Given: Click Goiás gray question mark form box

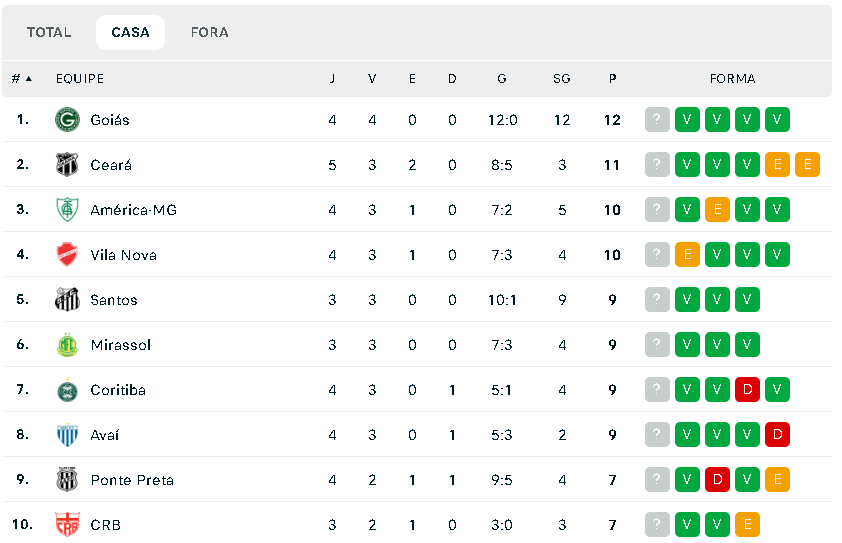Looking at the screenshot, I should click(x=657, y=119).
